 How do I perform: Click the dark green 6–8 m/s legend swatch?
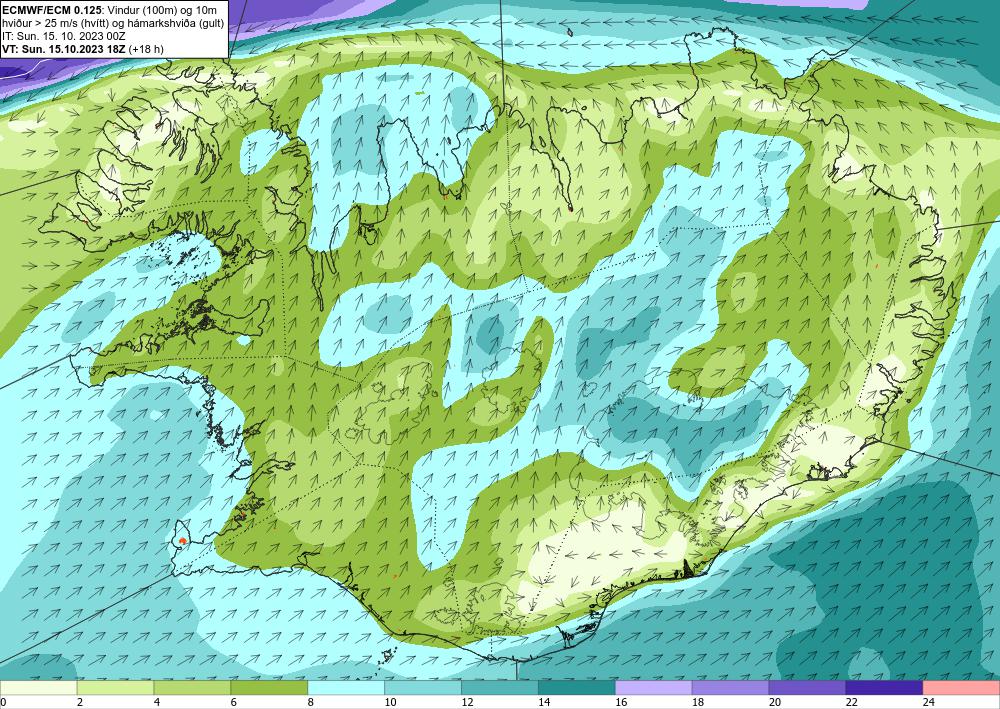269,688
